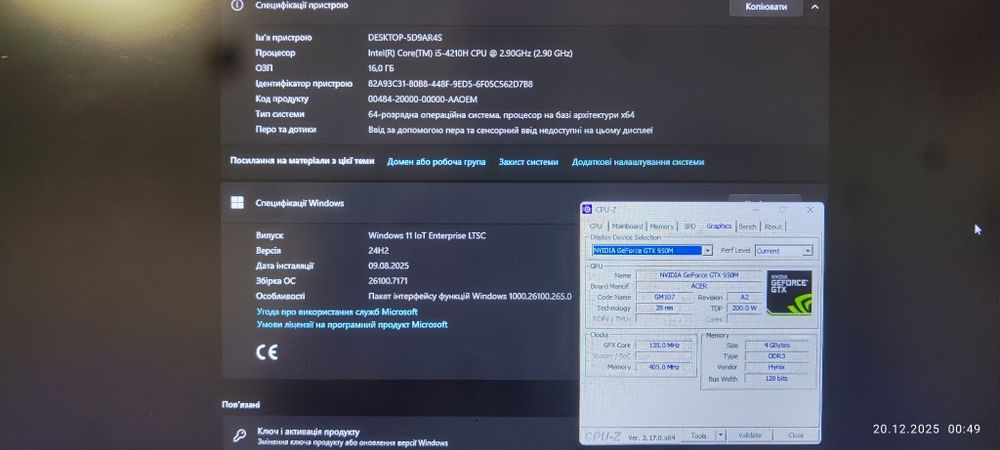Click the install date 09.08.2025
Viewport: 1000px width, 450px height.
(388, 266)
